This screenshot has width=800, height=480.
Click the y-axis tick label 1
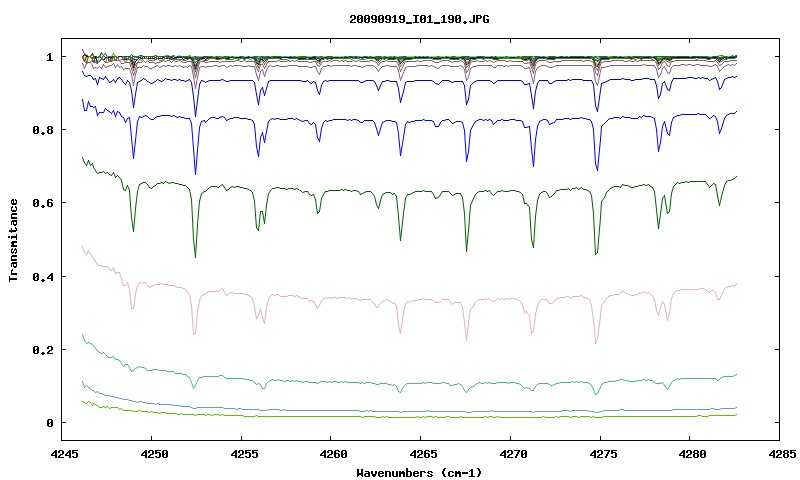coord(49,57)
